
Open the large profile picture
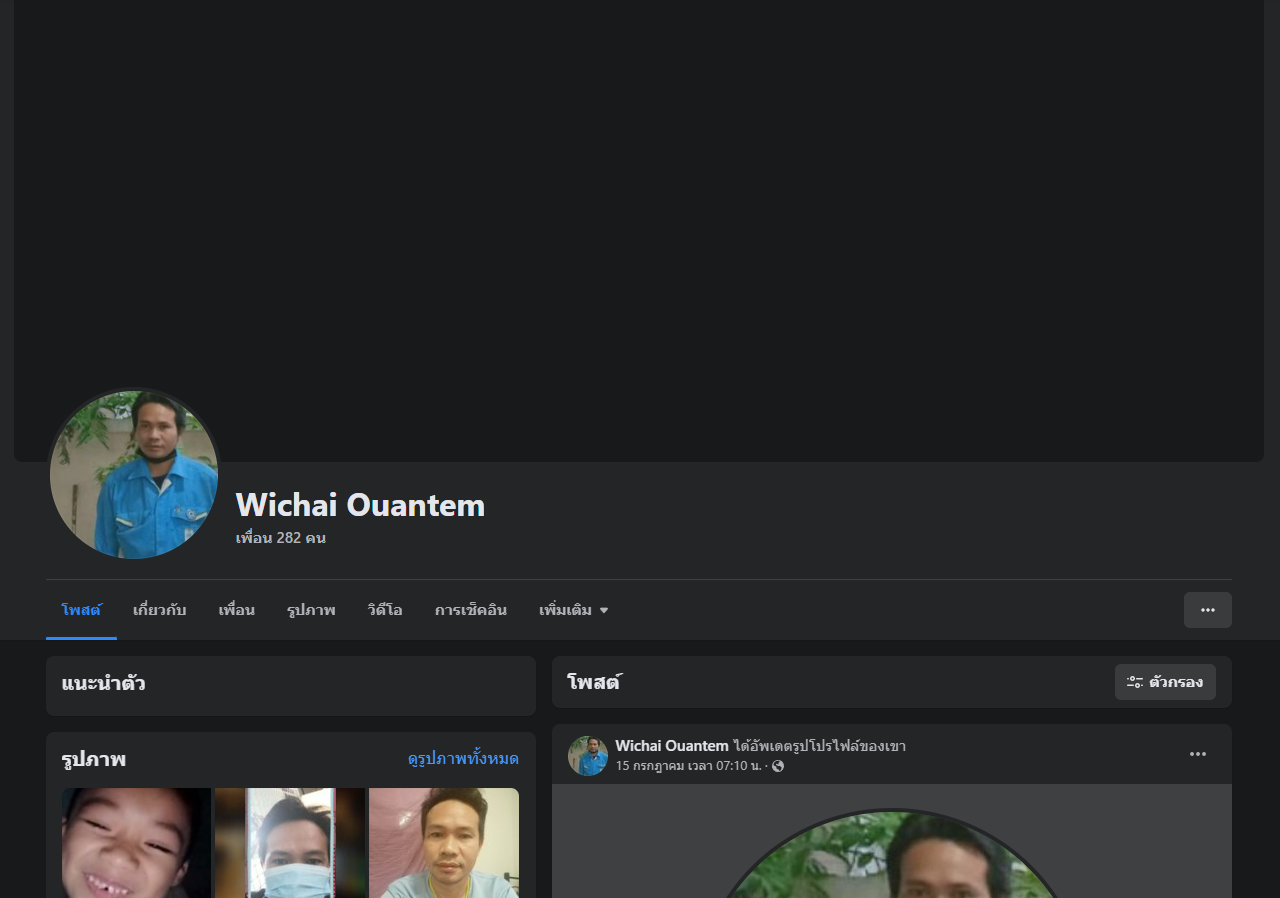[x=134, y=475]
